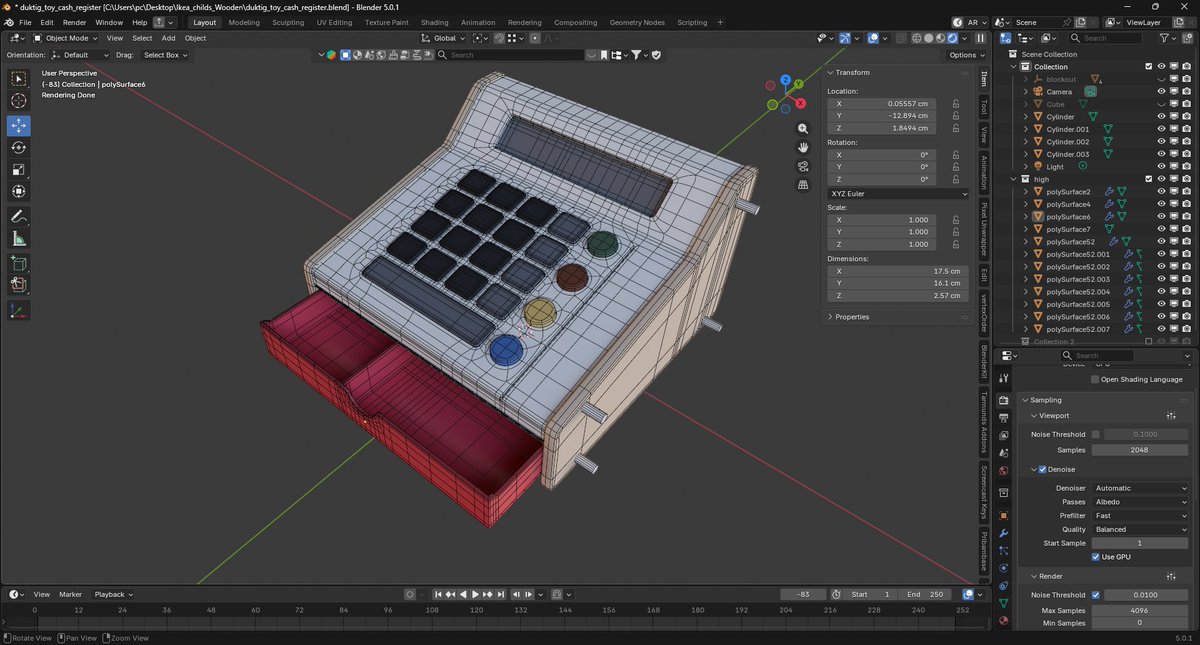Image resolution: width=1200 pixels, height=645 pixels.
Task: Click the viewport pan hand icon
Action: point(803,148)
